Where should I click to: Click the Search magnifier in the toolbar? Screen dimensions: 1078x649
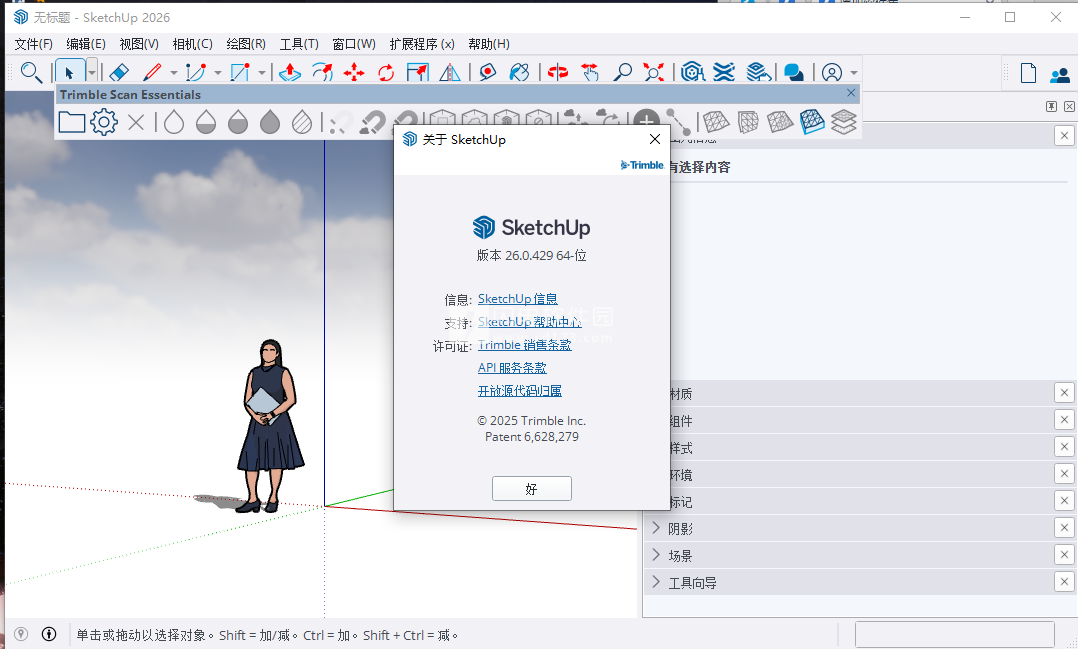[31, 72]
